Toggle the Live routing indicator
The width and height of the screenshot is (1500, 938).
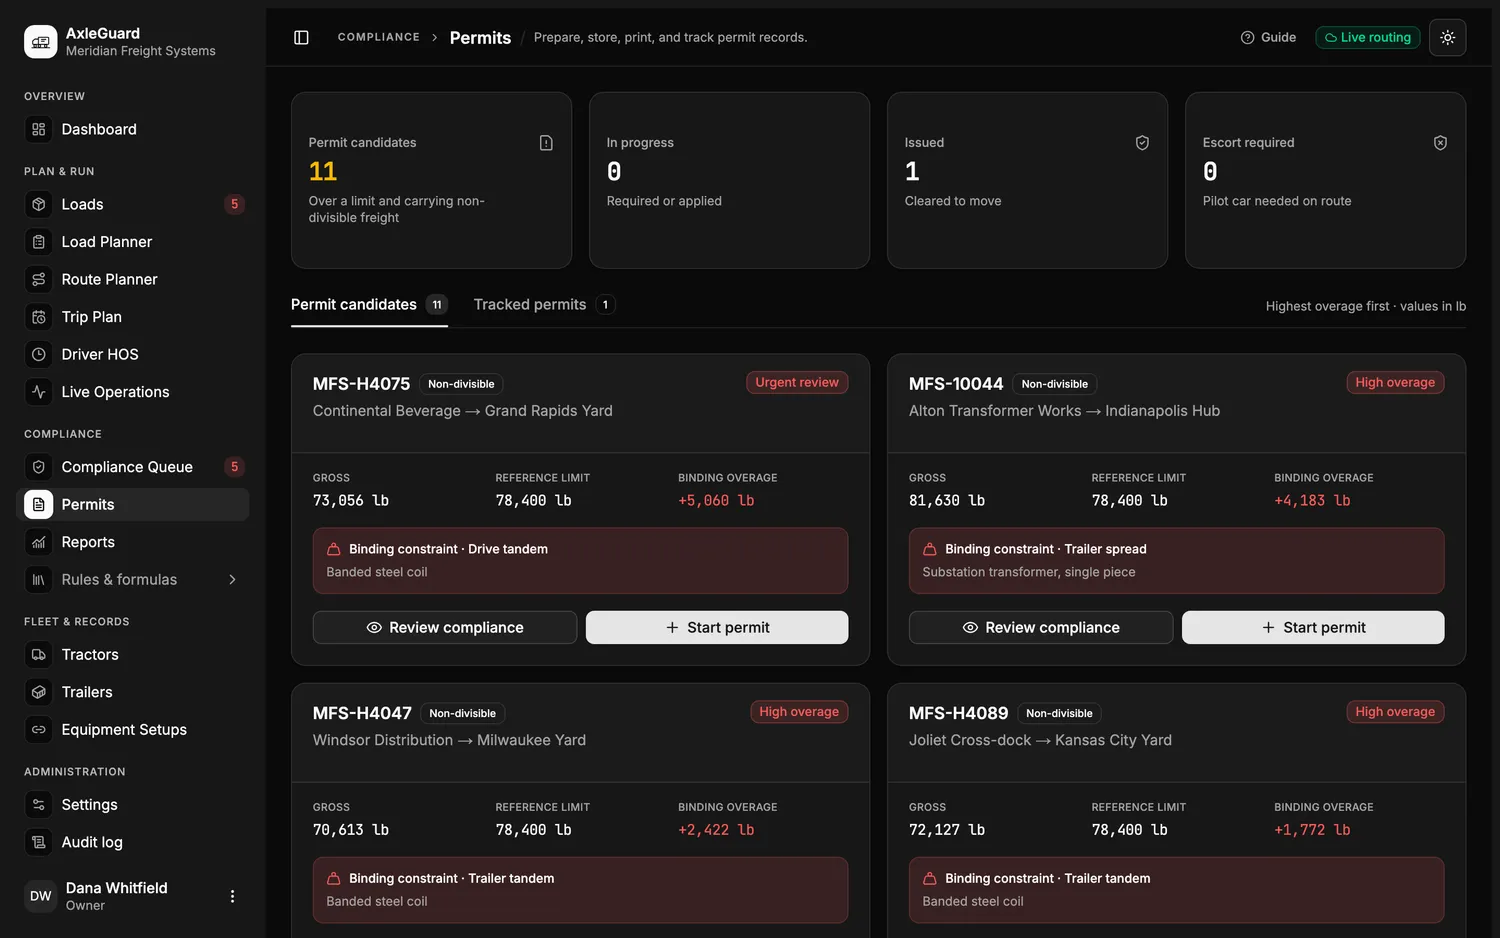coord(1367,37)
